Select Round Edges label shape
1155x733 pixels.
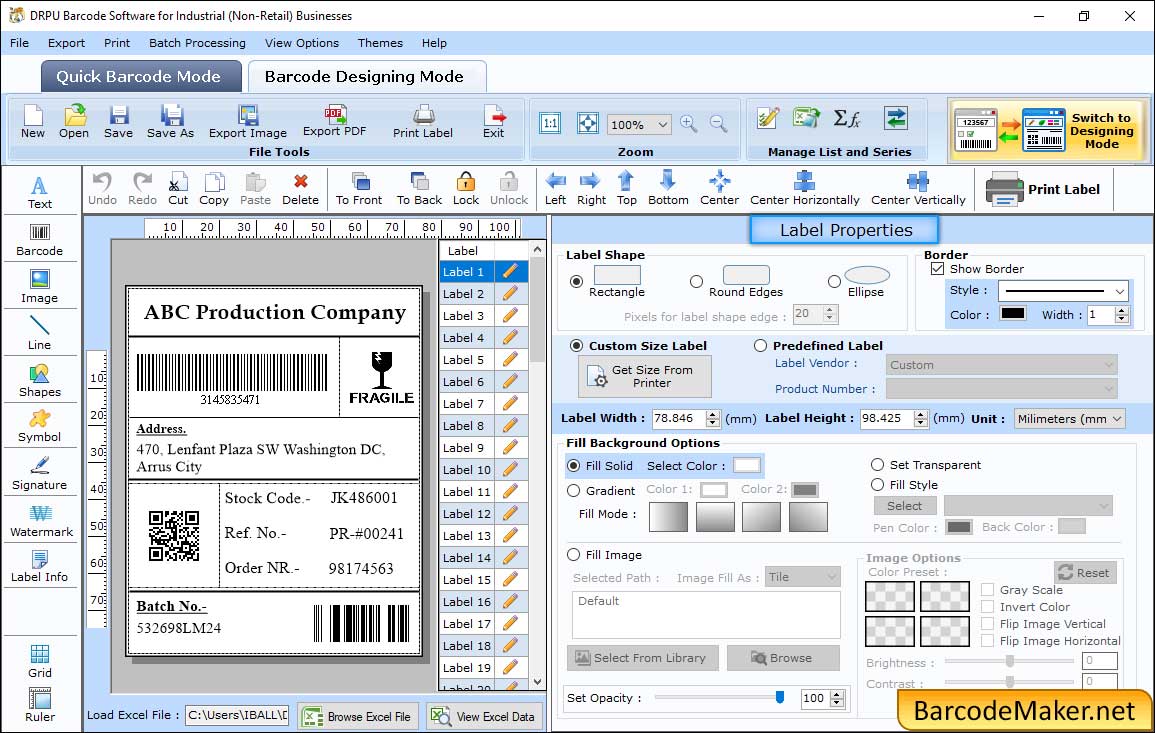click(x=696, y=281)
